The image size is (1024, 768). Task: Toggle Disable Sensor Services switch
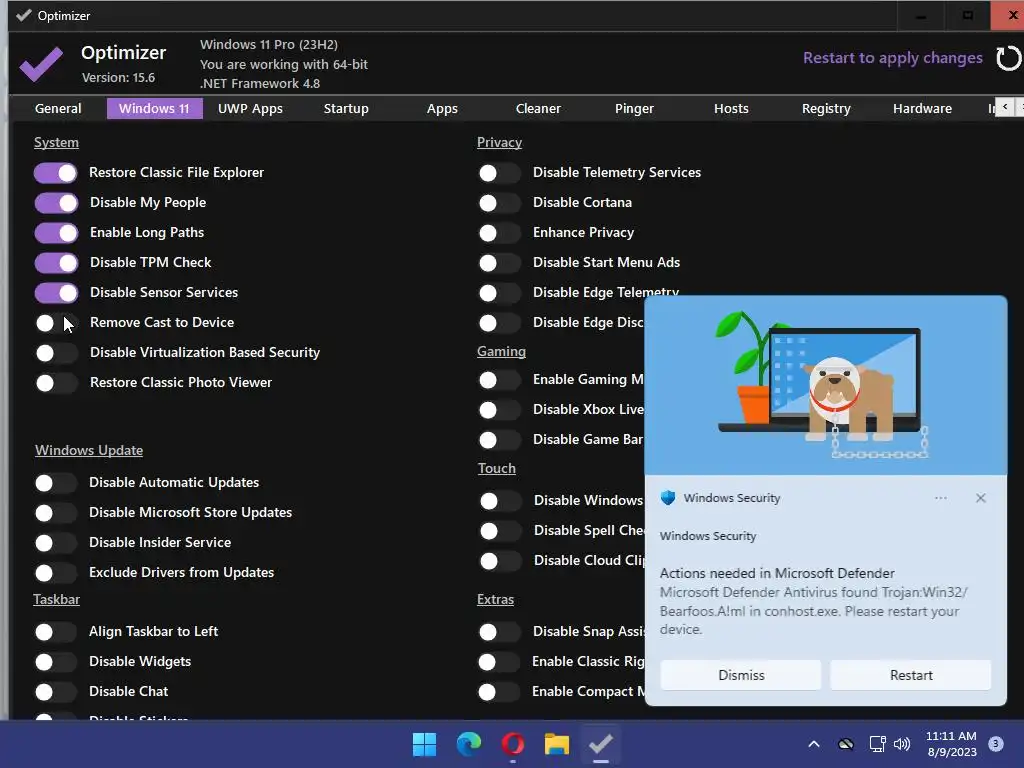[x=56, y=293]
